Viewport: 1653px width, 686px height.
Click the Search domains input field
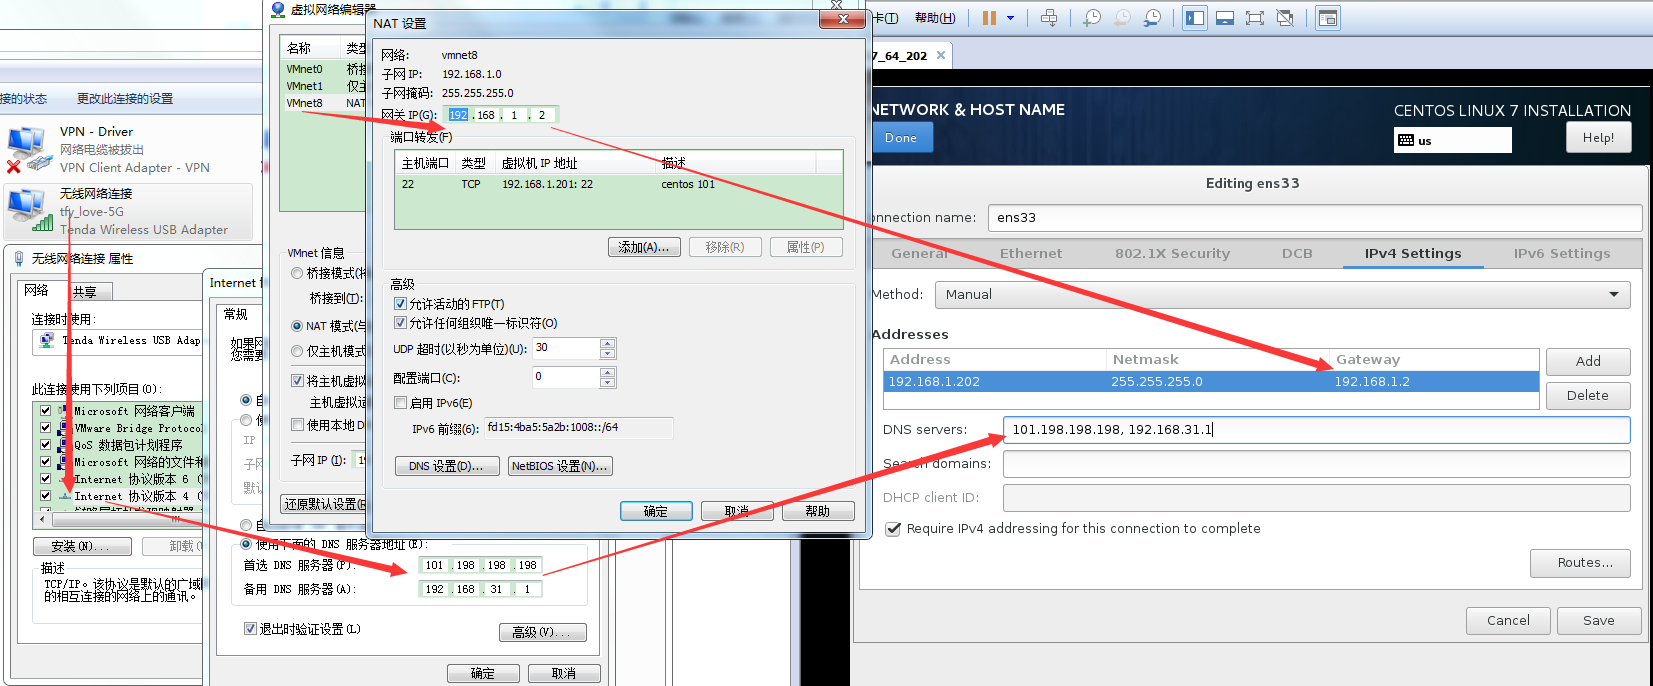click(1316, 464)
